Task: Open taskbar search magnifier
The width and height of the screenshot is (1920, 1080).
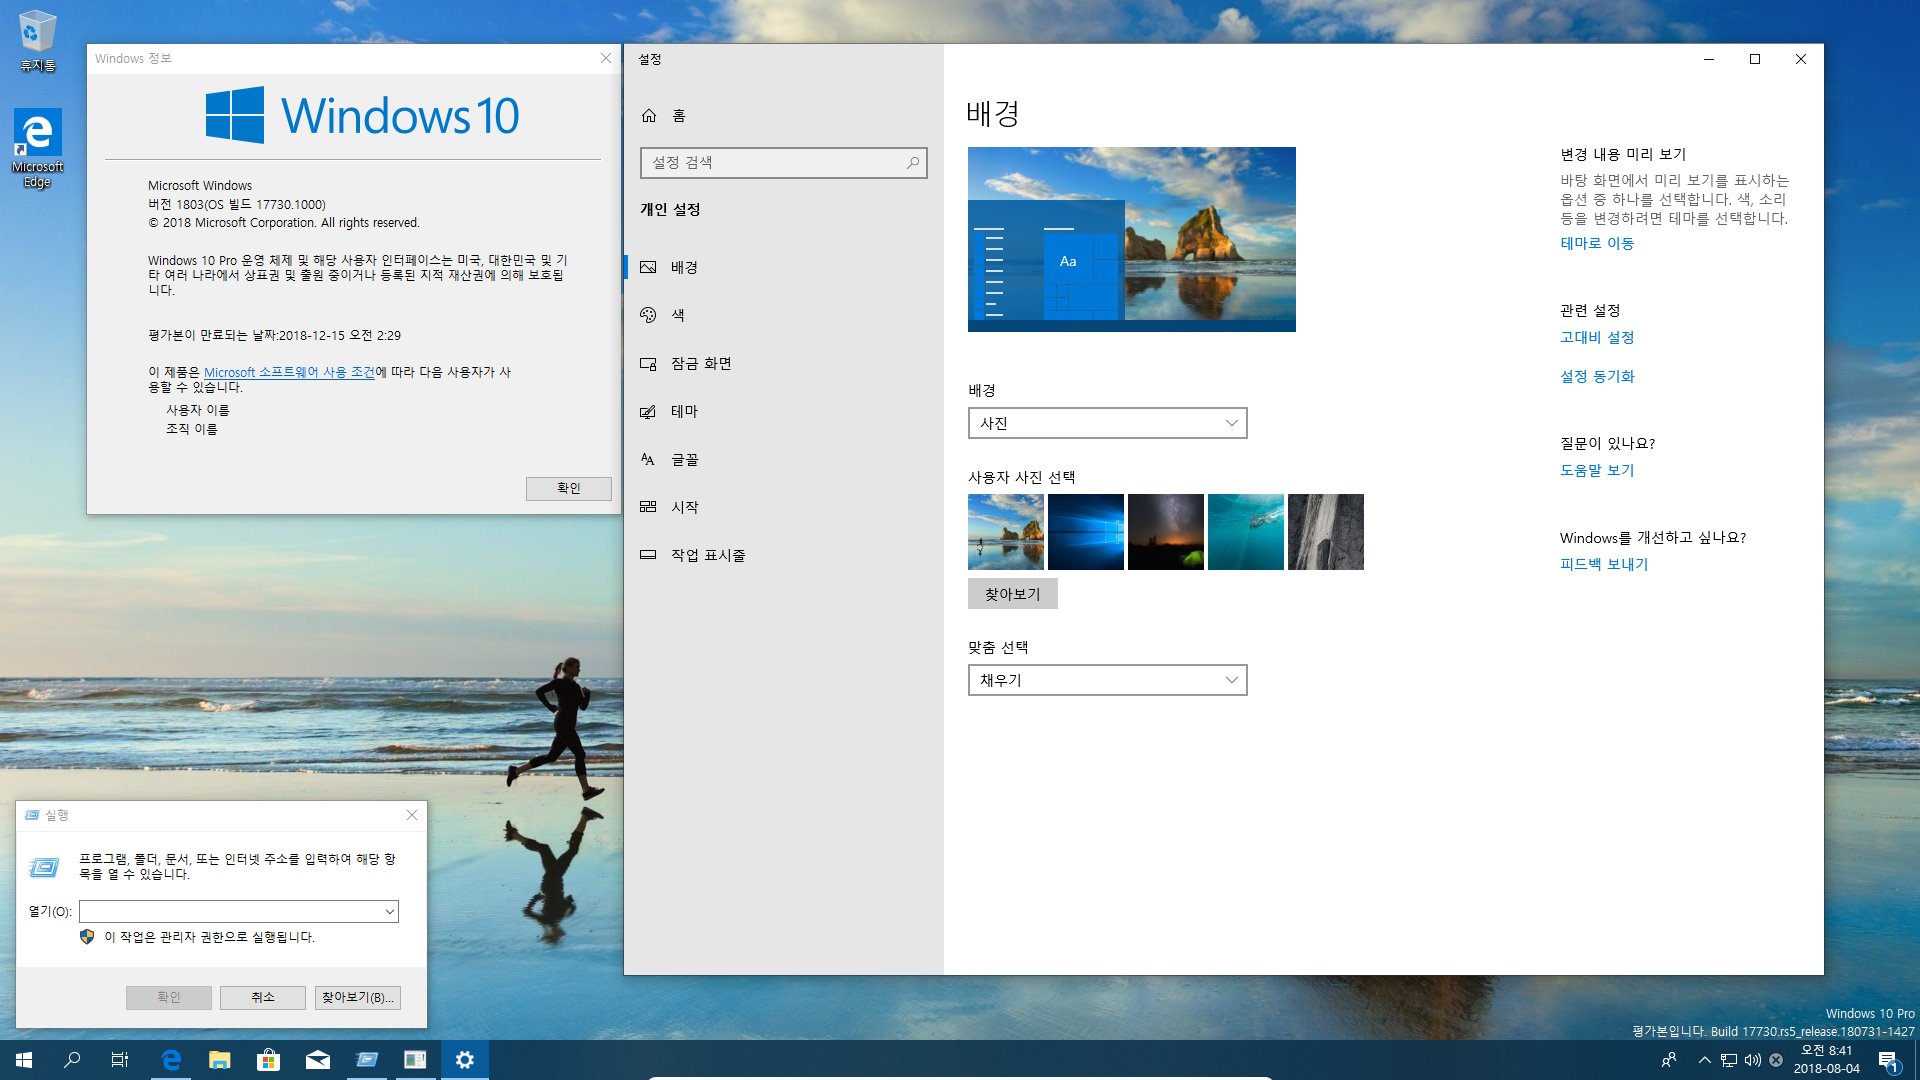Action: pos(72,1060)
